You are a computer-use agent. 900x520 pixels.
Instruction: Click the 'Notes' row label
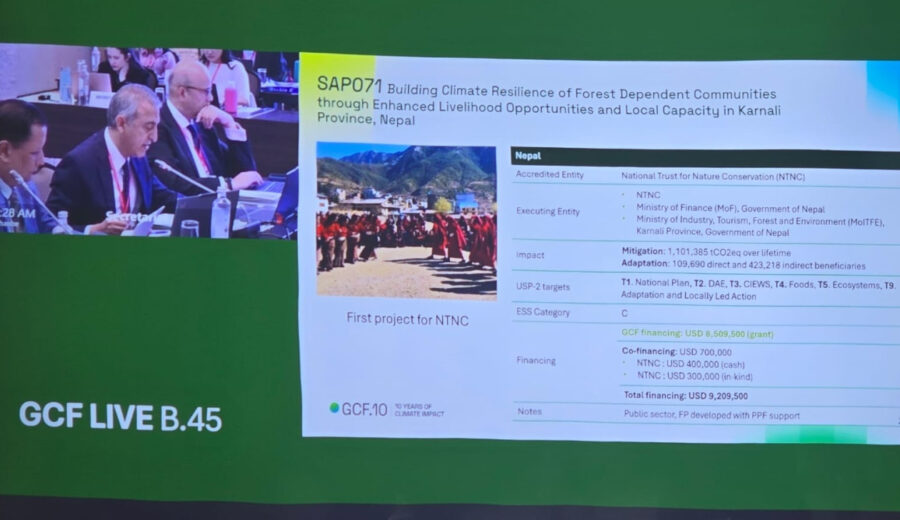529,412
